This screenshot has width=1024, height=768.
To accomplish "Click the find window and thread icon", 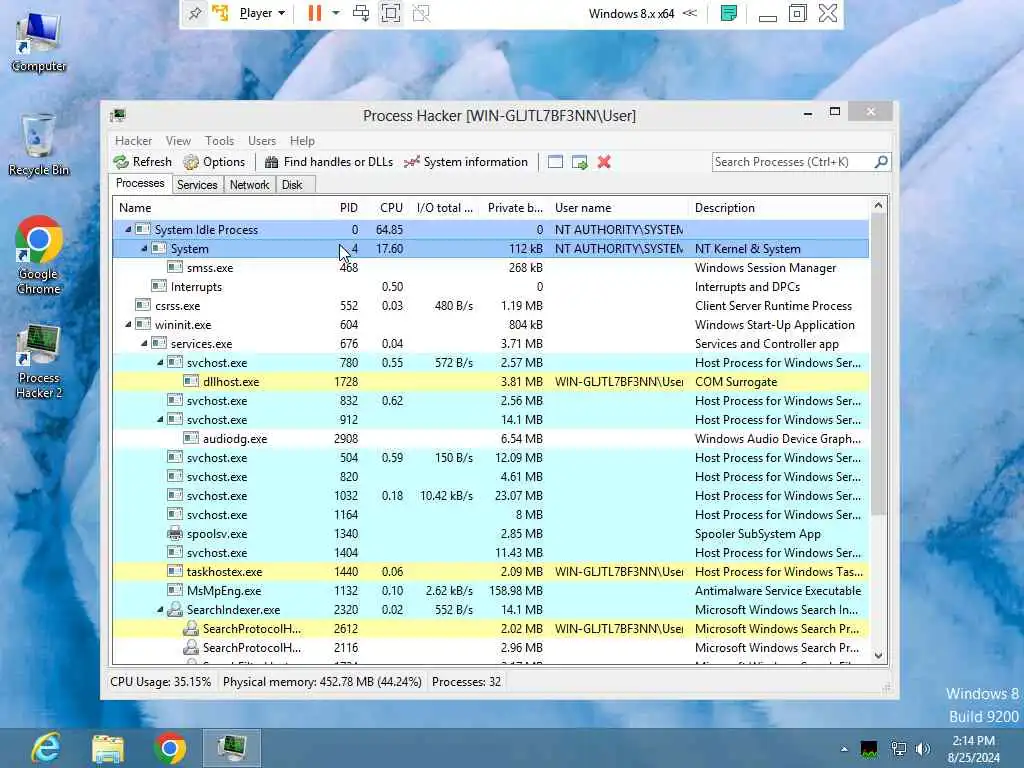I will coord(579,162).
